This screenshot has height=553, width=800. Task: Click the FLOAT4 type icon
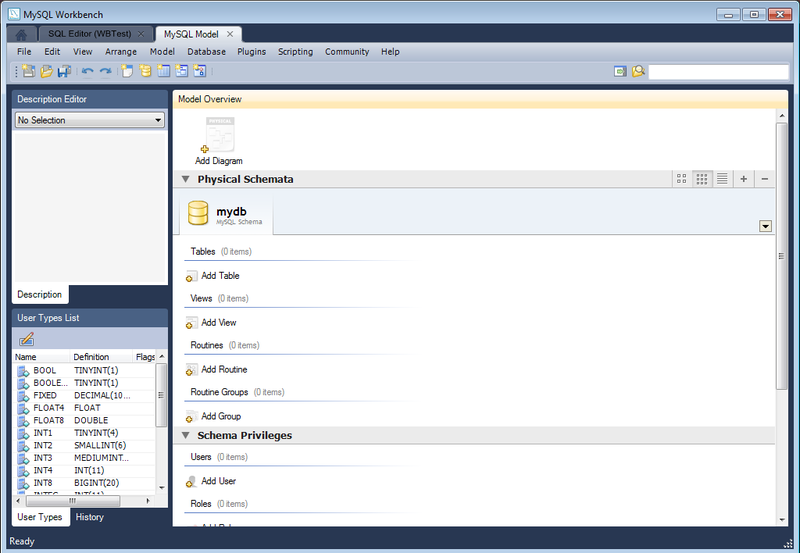click(23, 408)
